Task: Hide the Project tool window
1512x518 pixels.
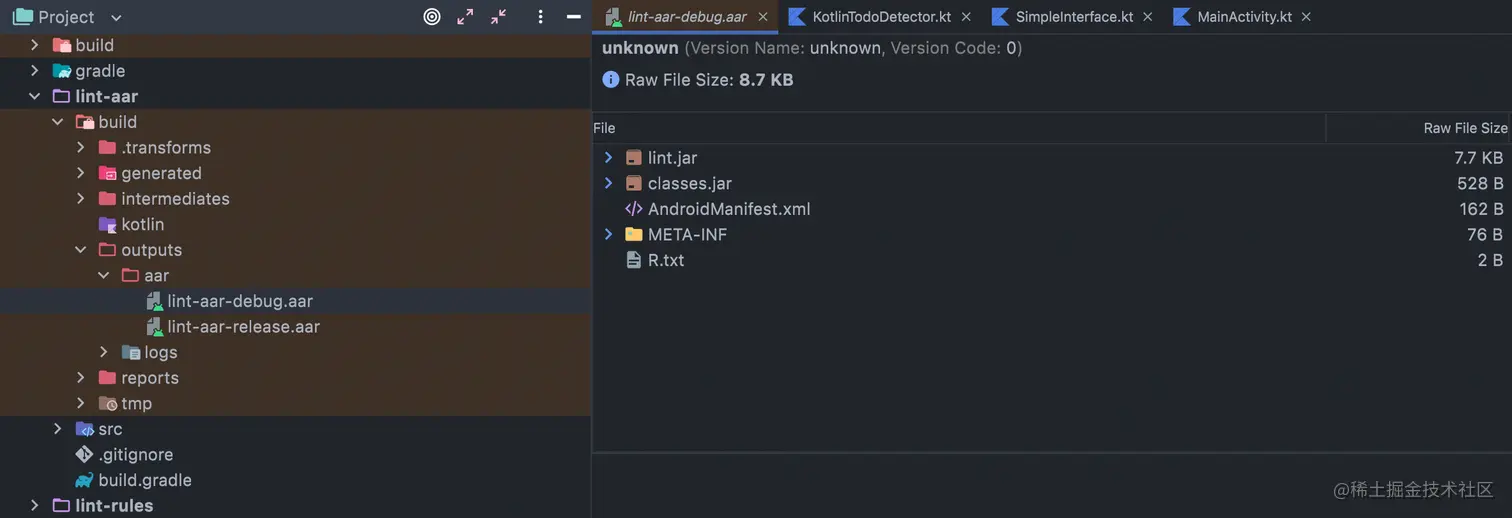Action: pyautogui.click(x=573, y=17)
